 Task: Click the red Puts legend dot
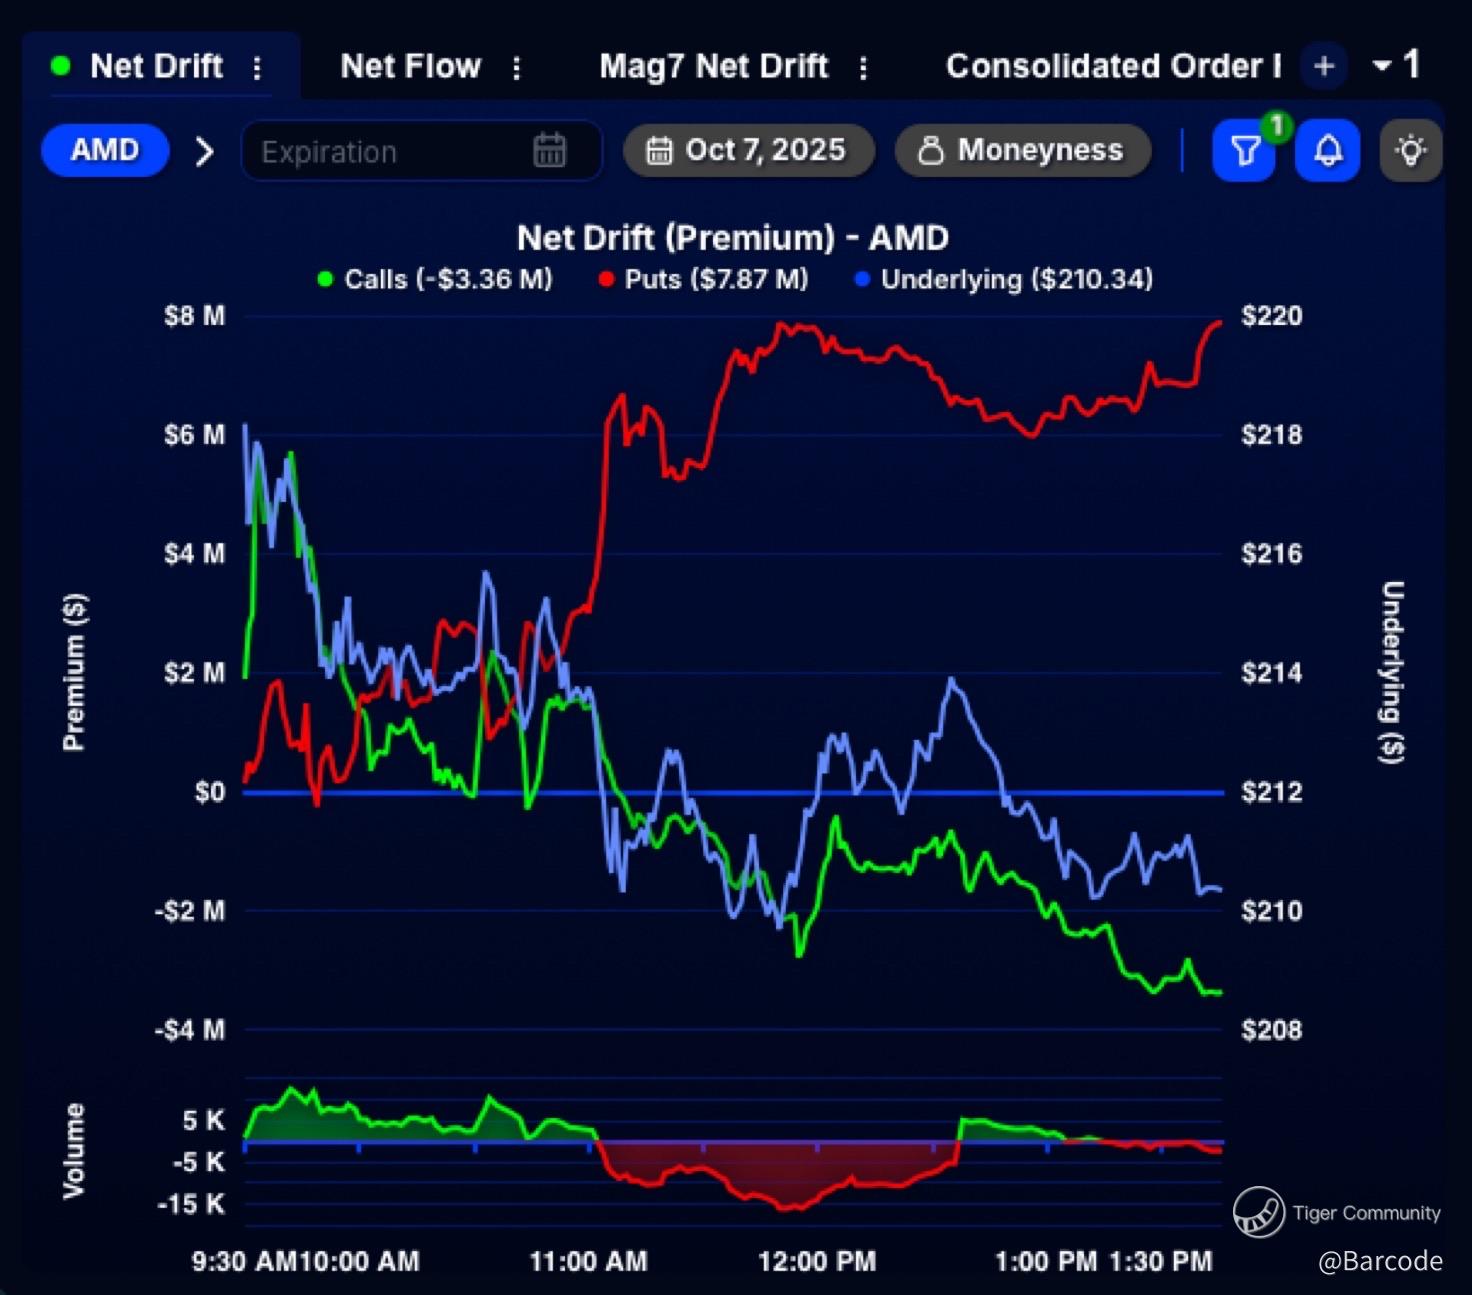coord(606,280)
